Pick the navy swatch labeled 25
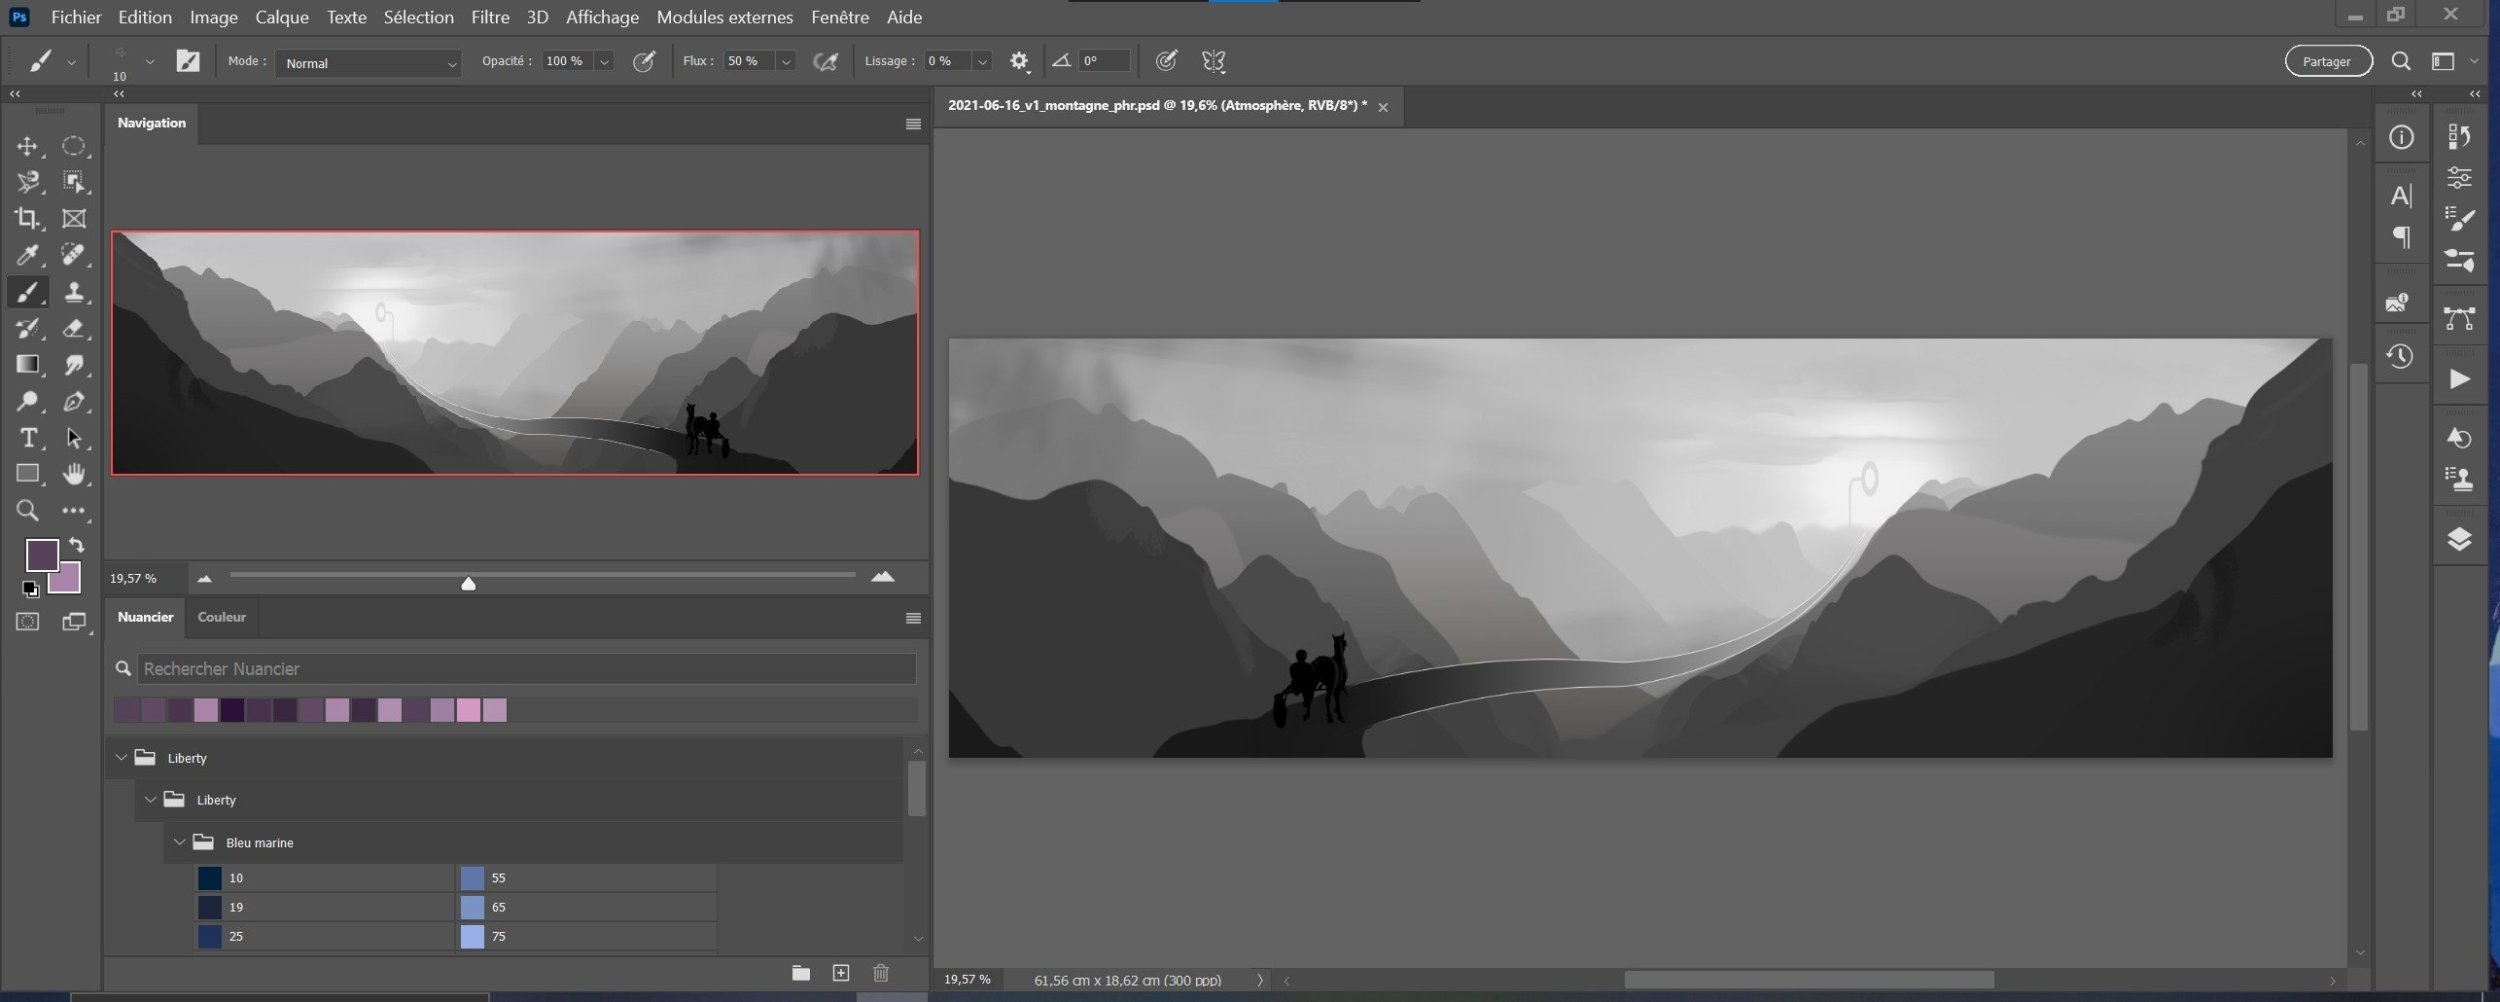 210,936
